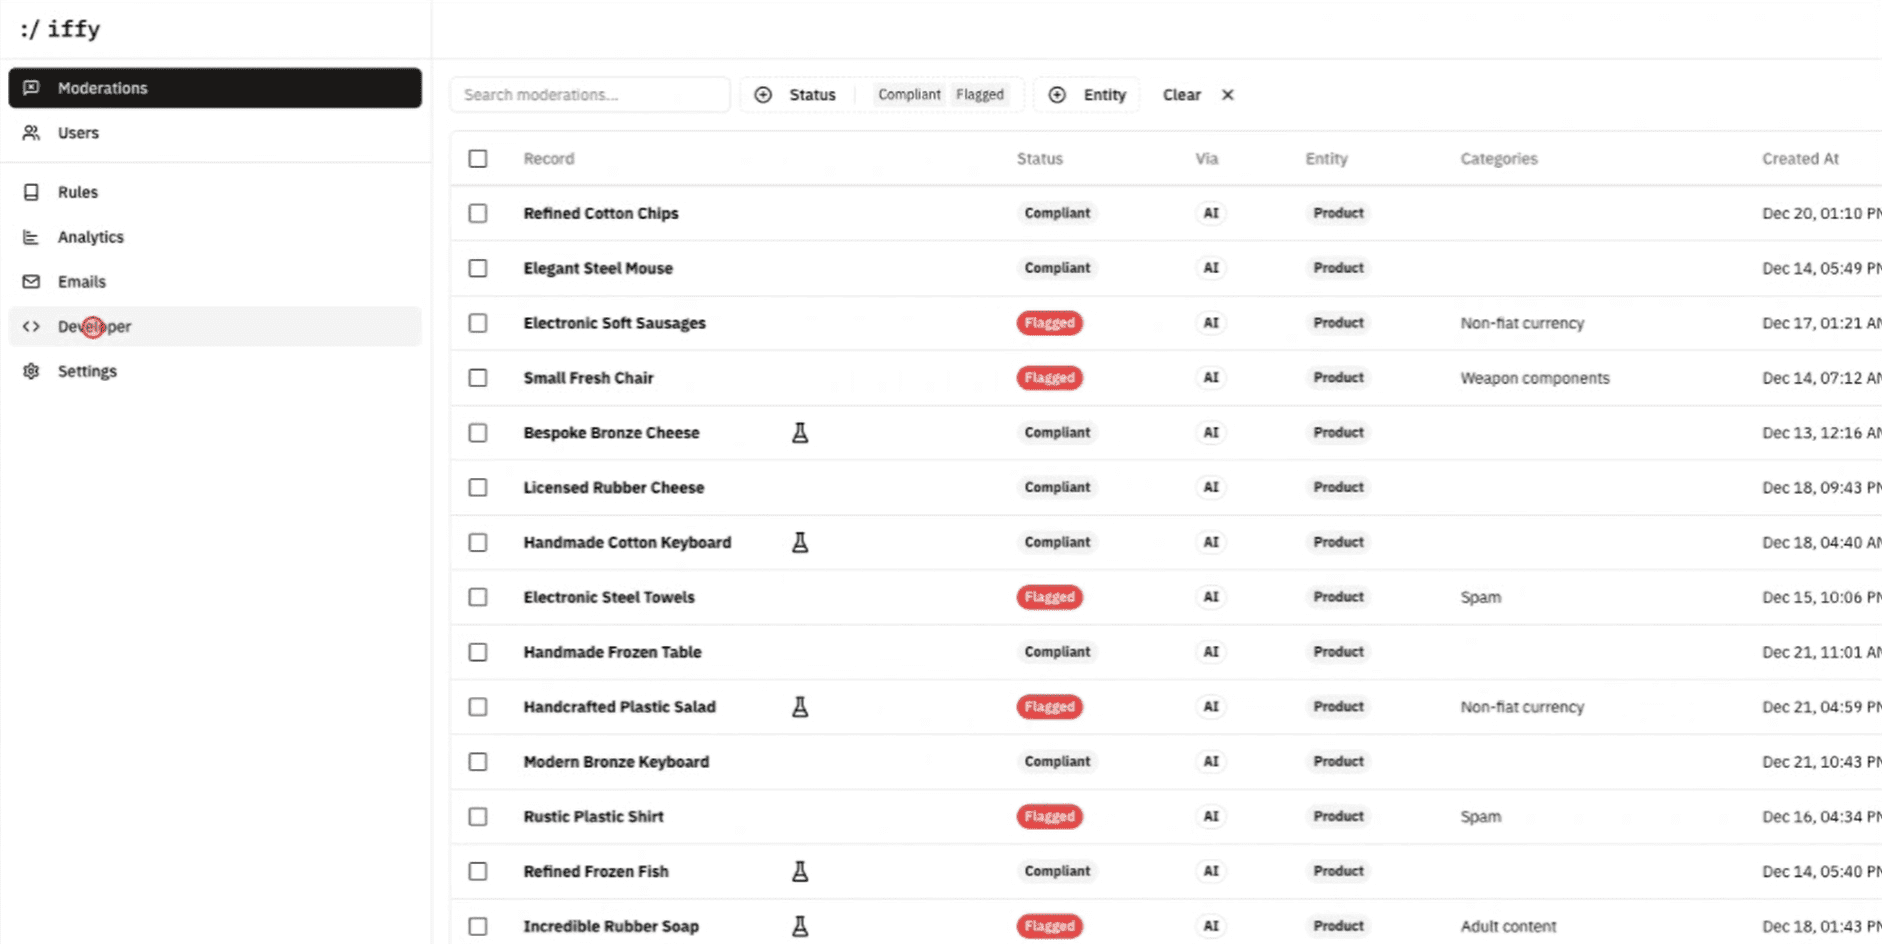Click the Emails envelope icon
This screenshot has height=944, width=1882.
[x=31, y=282]
